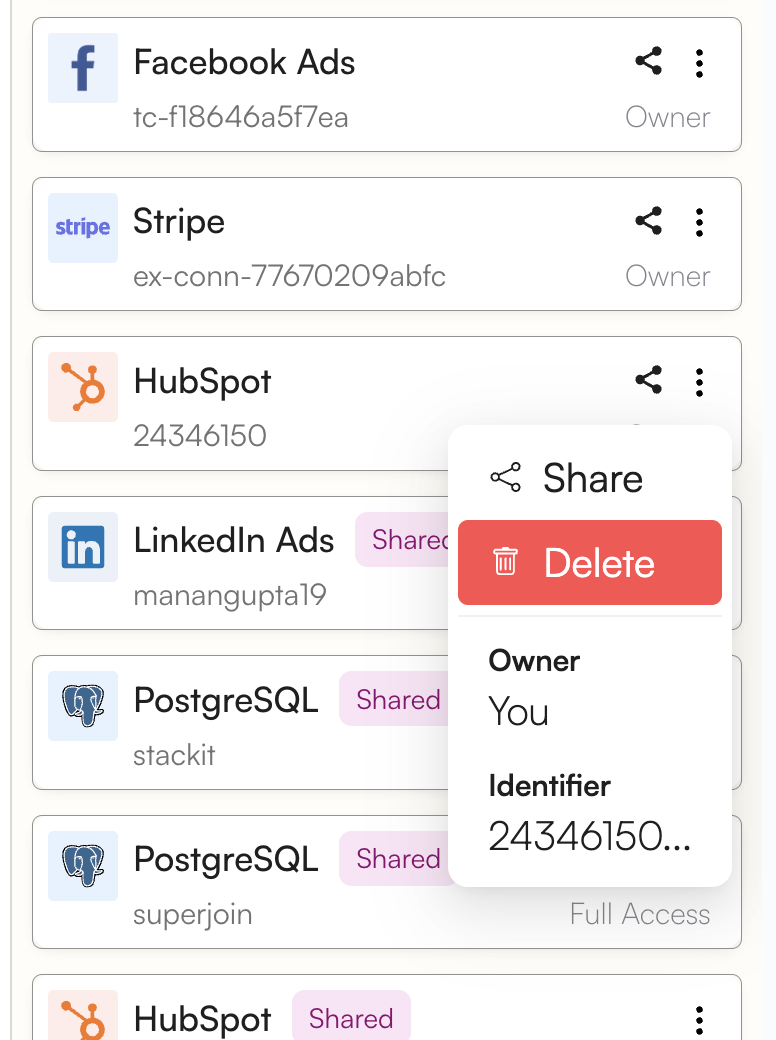Select the HubSpot title above 24346150

point(202,382)
